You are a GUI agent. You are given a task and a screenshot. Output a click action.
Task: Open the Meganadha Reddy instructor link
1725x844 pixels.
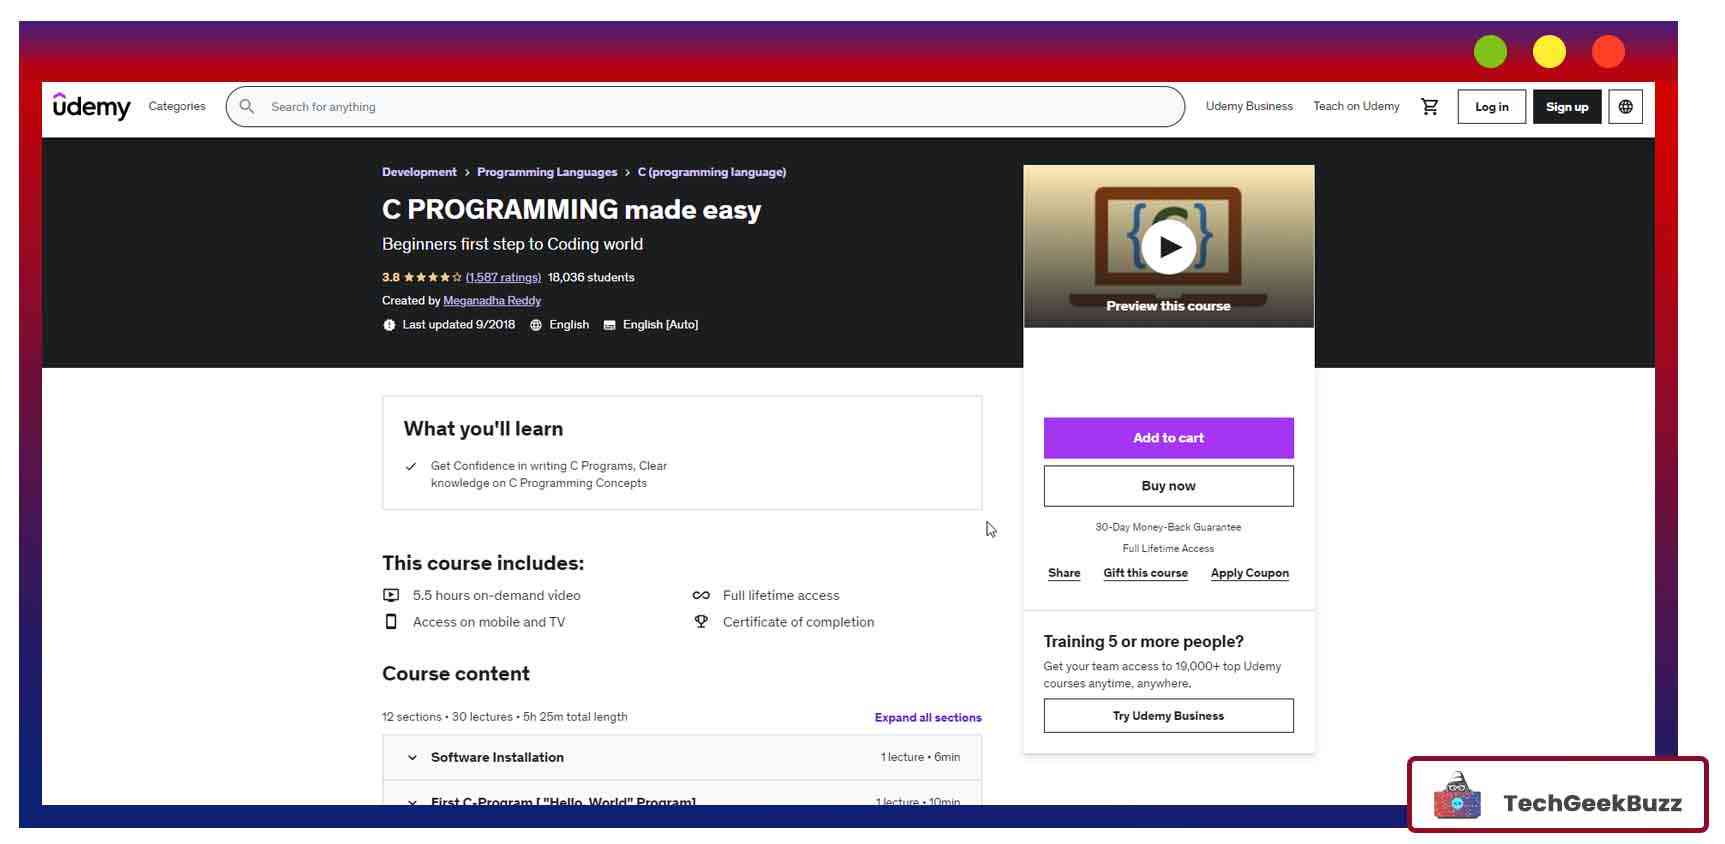[492, 301]
